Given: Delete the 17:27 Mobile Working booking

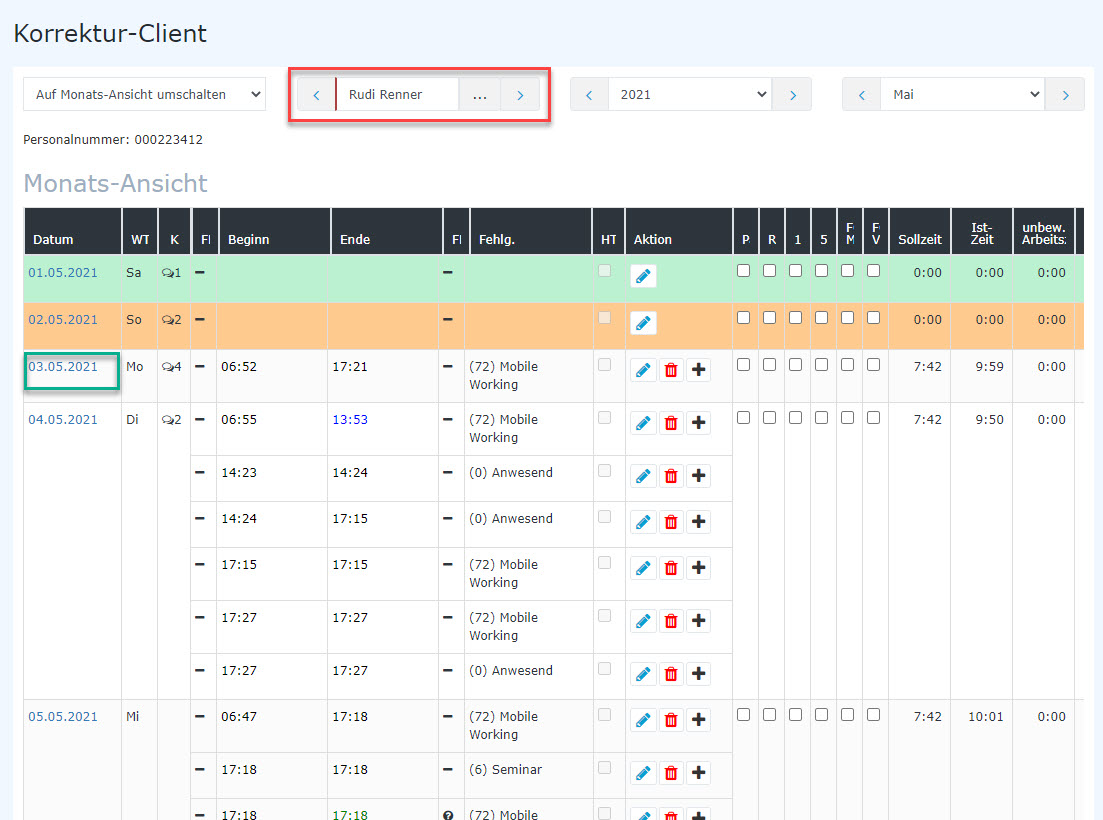Looking at the screenshot, I should point(671,621).
